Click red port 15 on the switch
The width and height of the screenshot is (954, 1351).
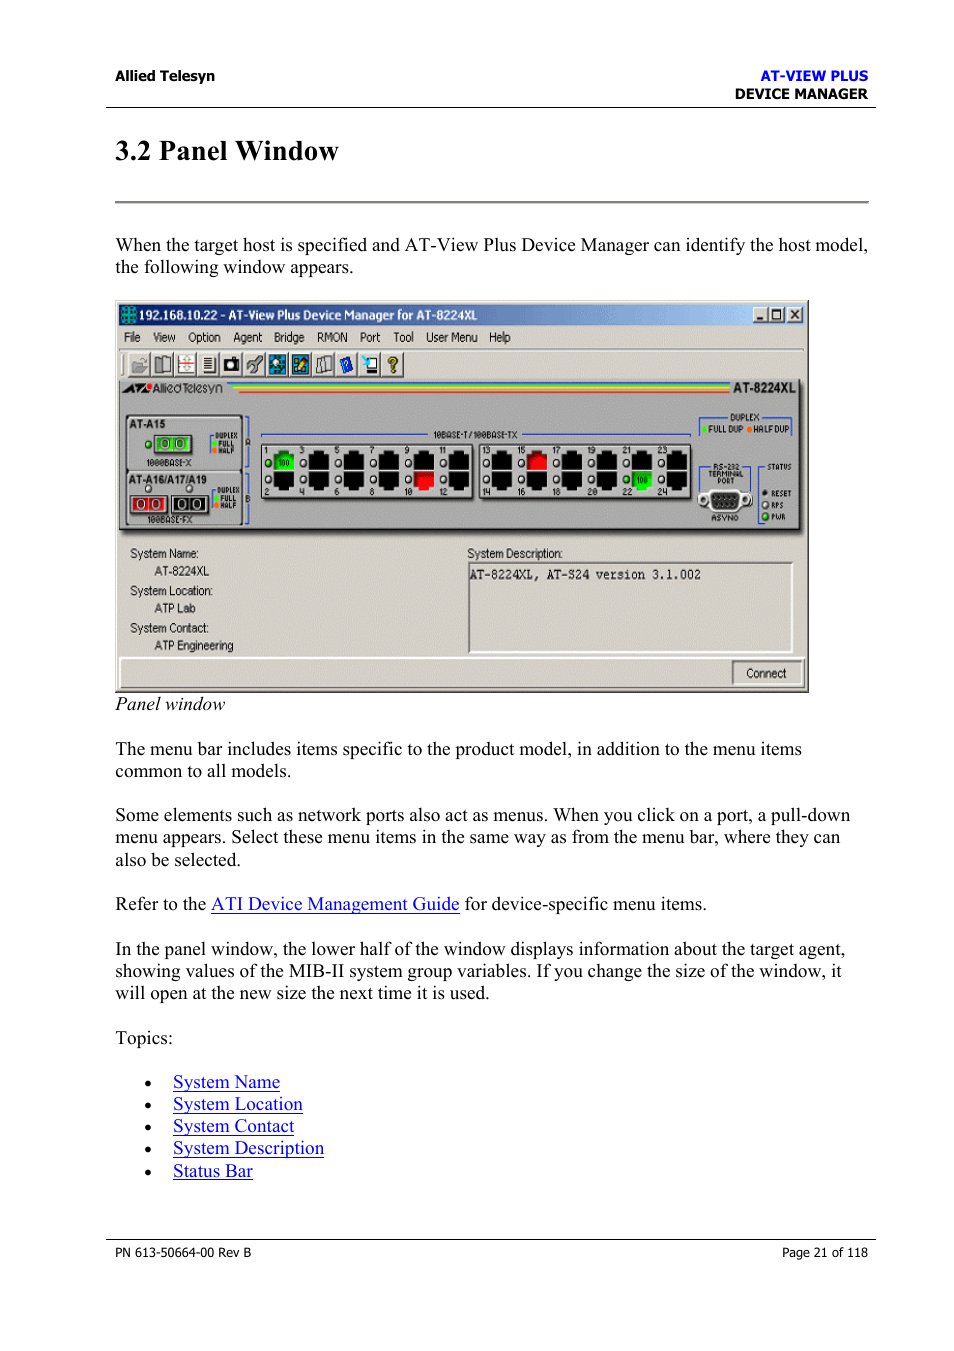click(537, 462)
